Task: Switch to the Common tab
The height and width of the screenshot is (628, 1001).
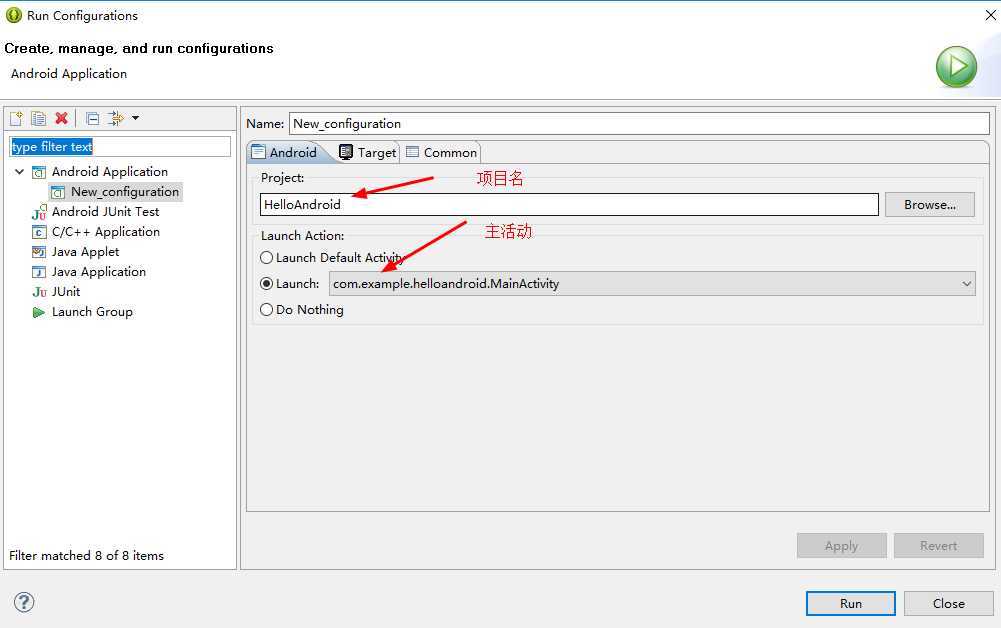Action: tap(442, 153)
